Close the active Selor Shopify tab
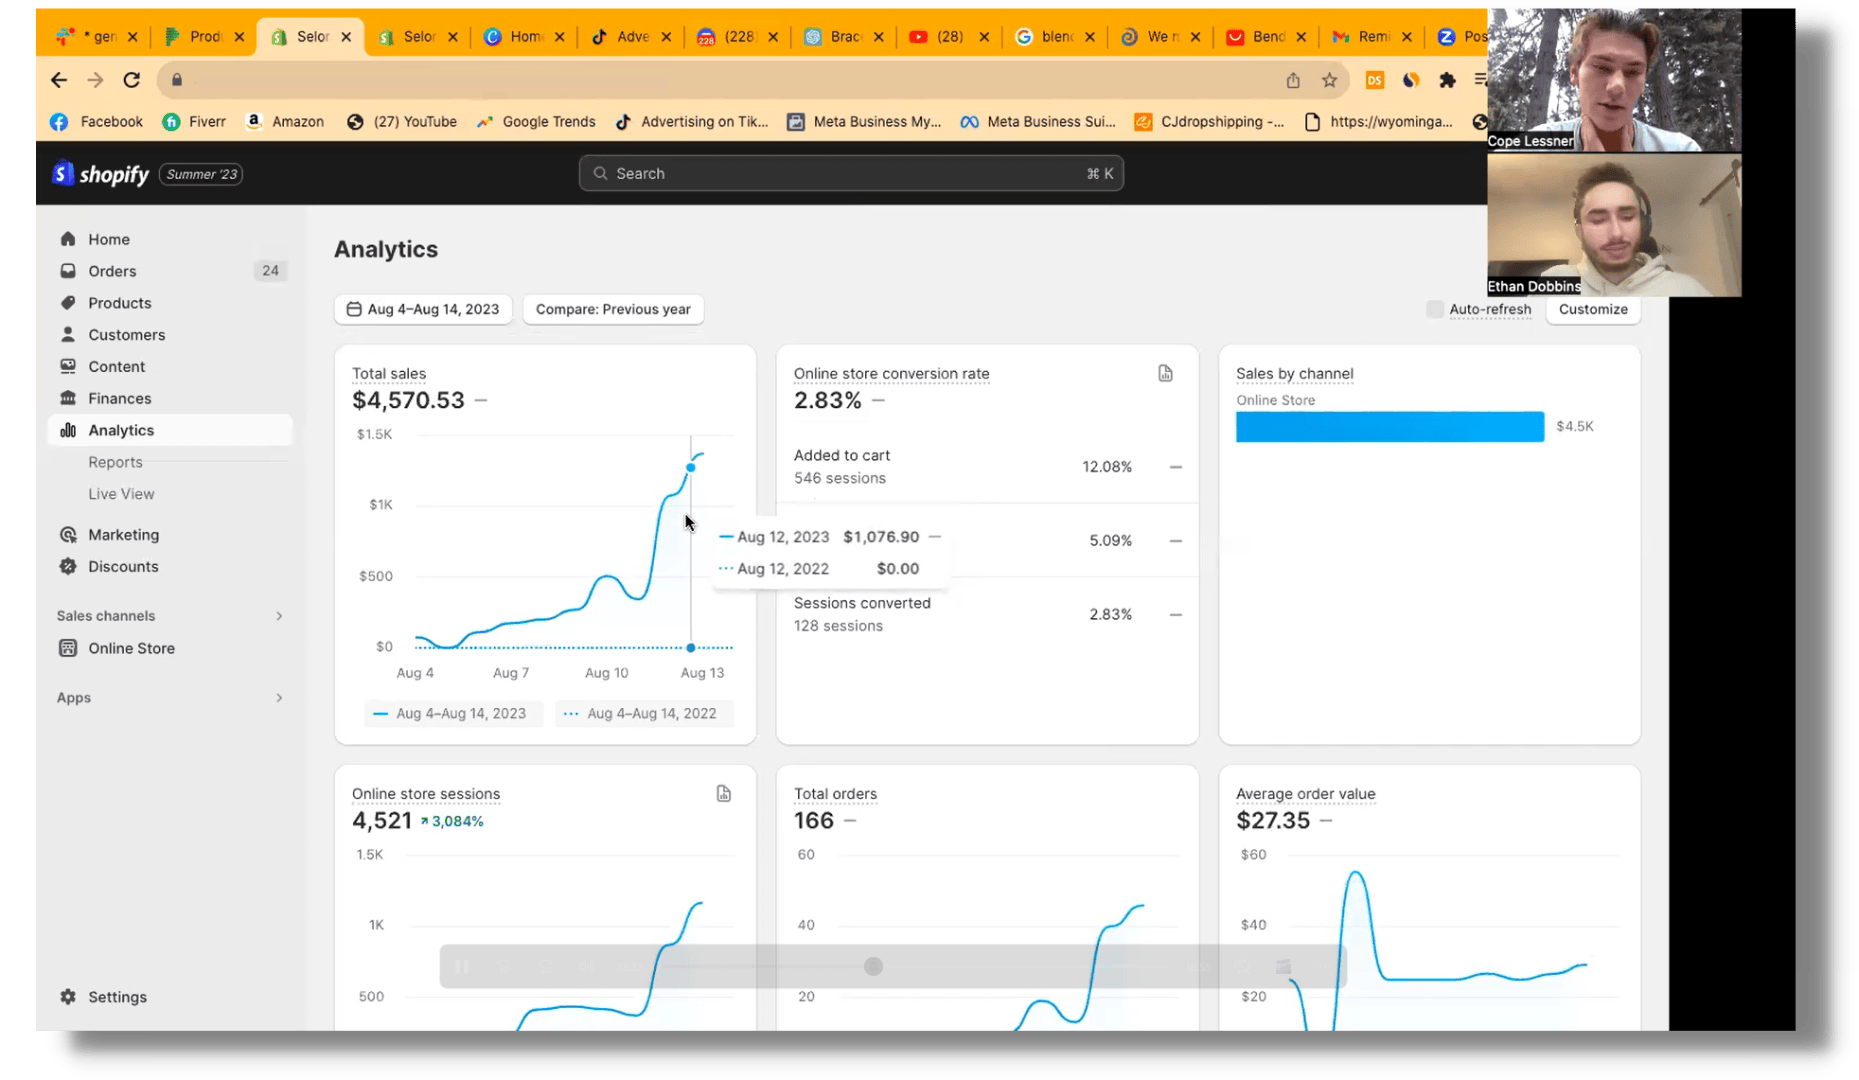Image resolution: width=1859 pixels, height=1080 pixels. click(x=346, y=37)
